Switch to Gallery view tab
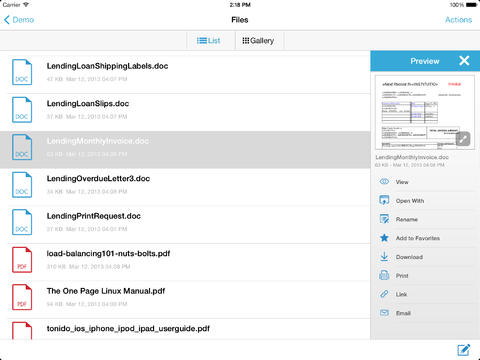Viewport: 480px width, 360px height. click(260, 41)
